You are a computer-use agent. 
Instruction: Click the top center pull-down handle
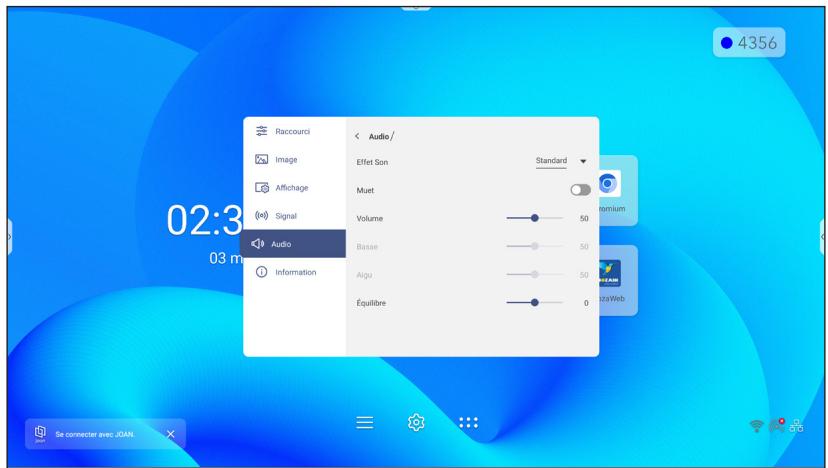416,8
